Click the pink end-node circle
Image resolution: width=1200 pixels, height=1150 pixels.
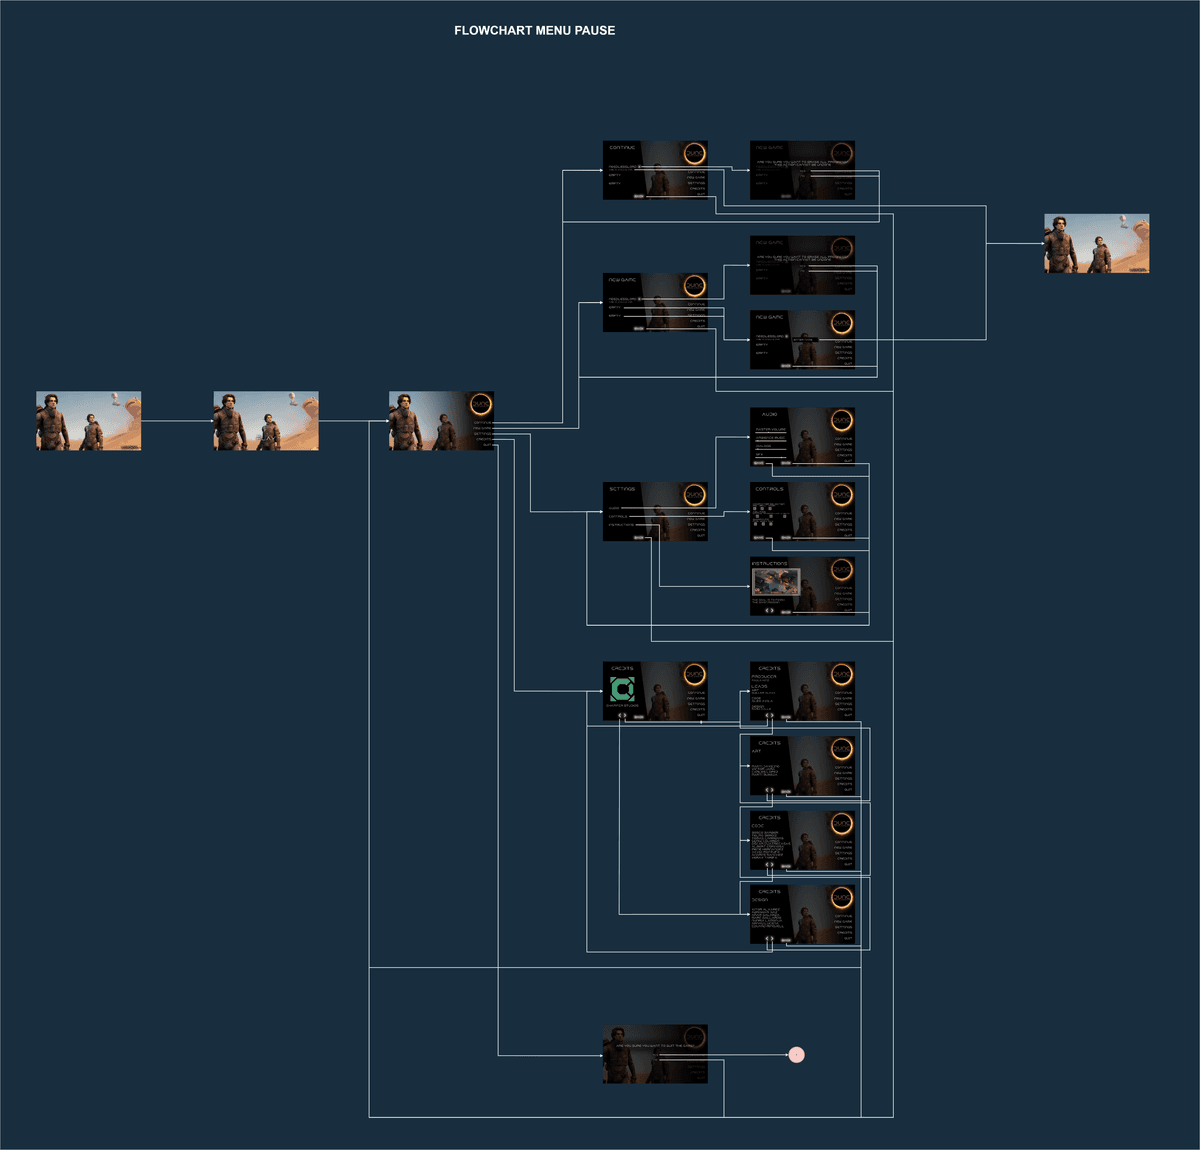796,1054
